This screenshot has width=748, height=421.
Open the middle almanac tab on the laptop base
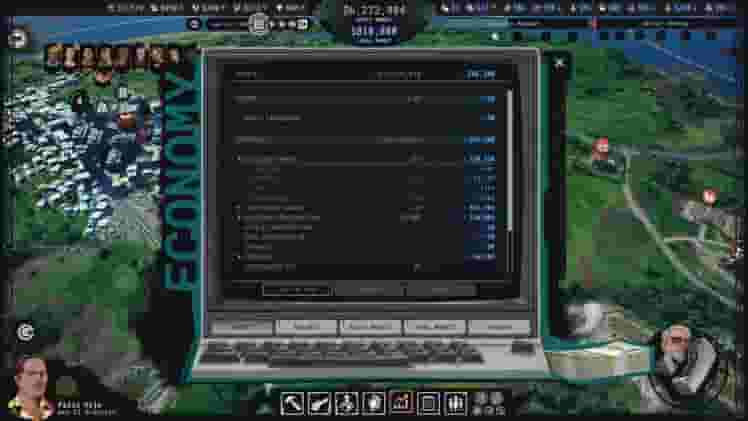click(x=371, y=327)
